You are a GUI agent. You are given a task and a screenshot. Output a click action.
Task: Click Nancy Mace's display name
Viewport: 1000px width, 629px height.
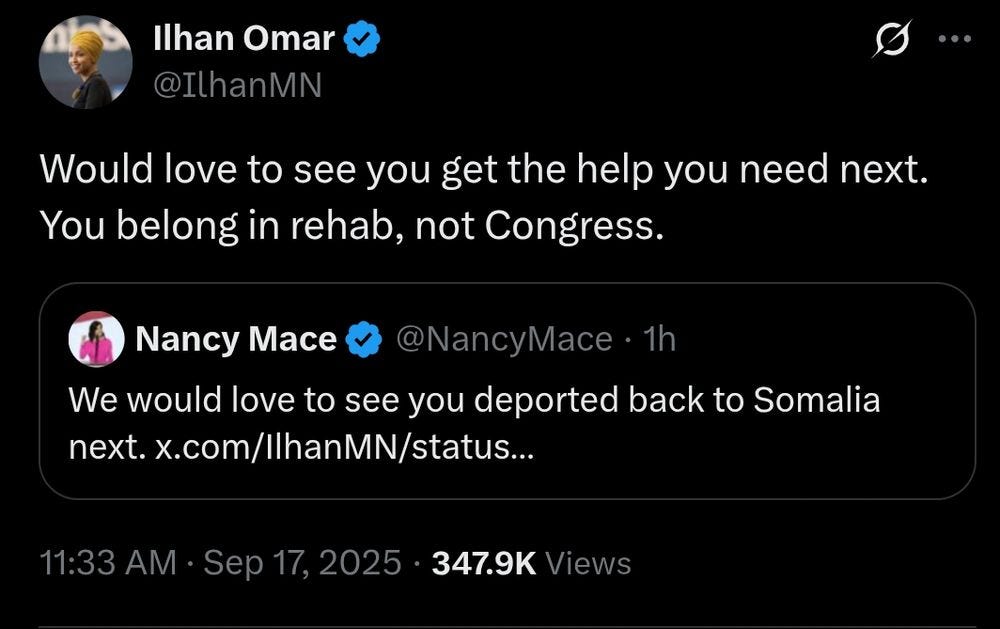click(x=235, y=339)
